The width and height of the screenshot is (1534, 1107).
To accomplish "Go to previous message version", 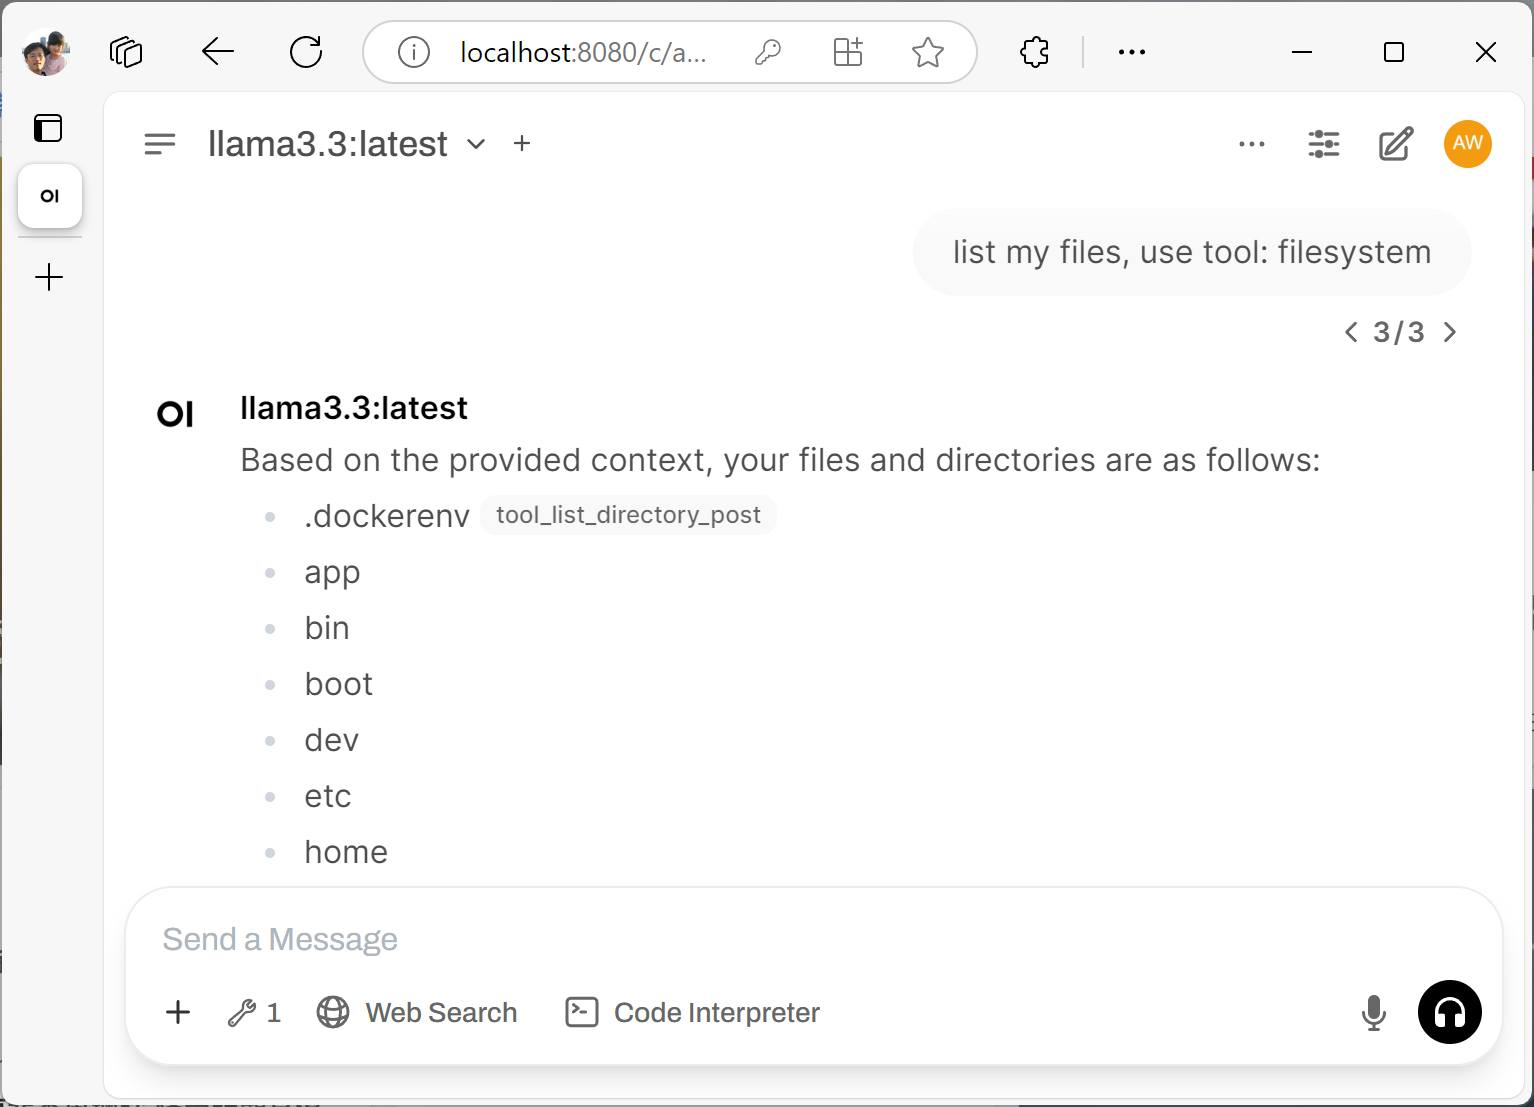I will (x=1351, y=332).
